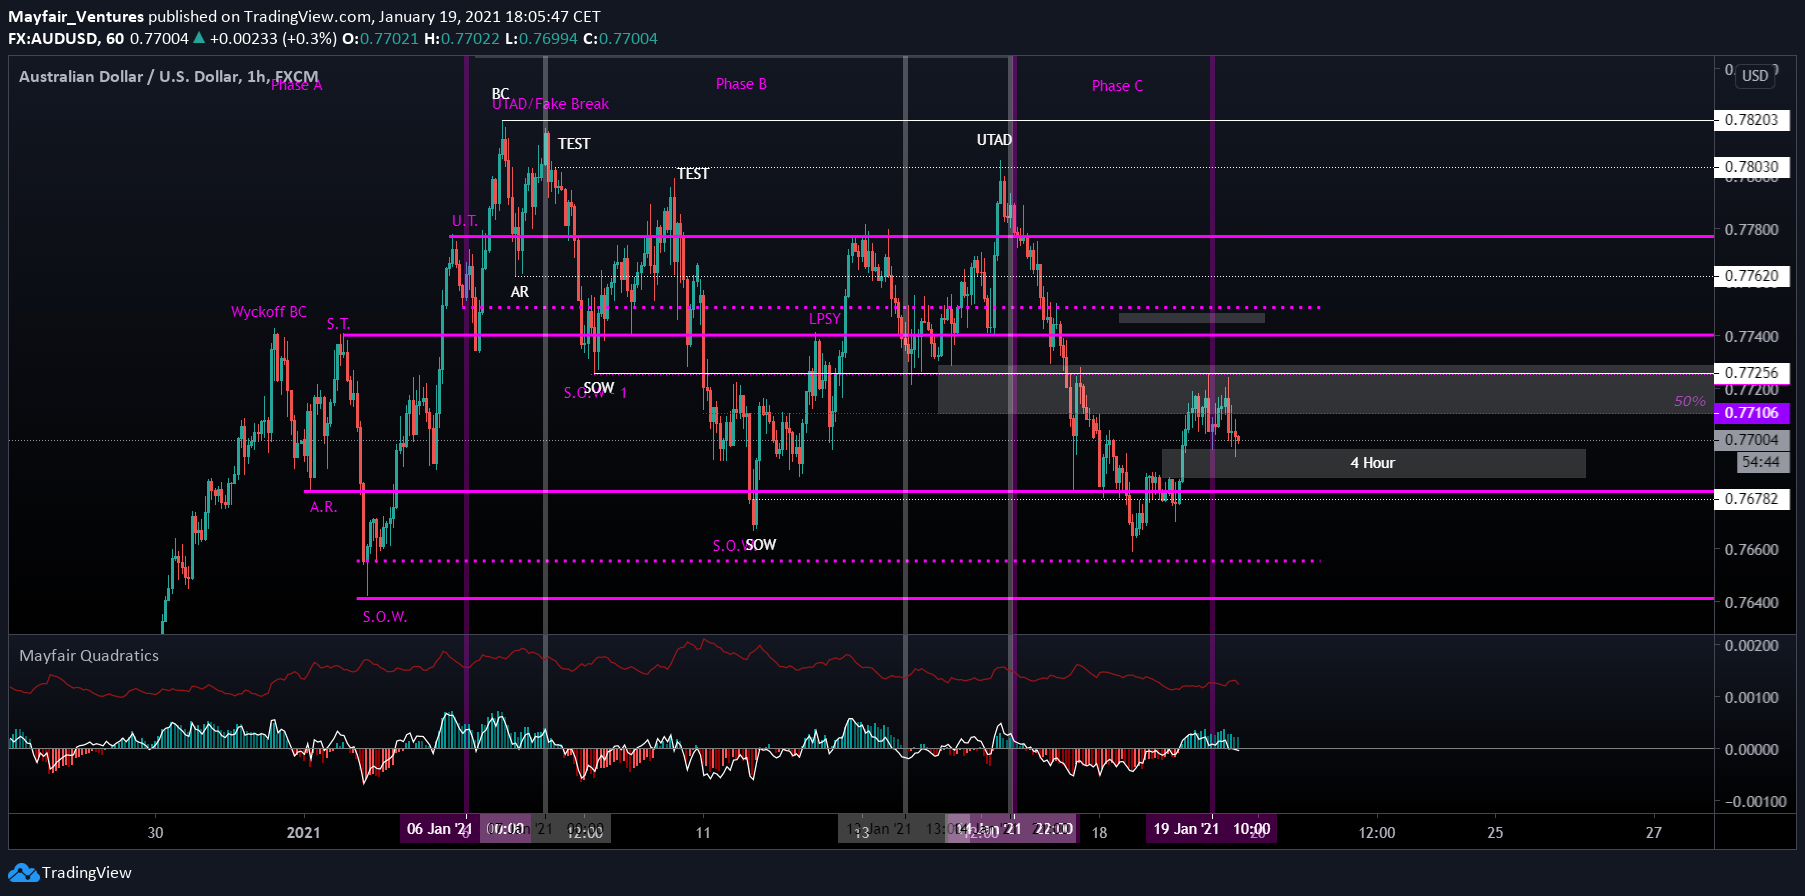1805x896 pixels.
Task: Click the 0.77800 price axis value
Action: 1752,230
